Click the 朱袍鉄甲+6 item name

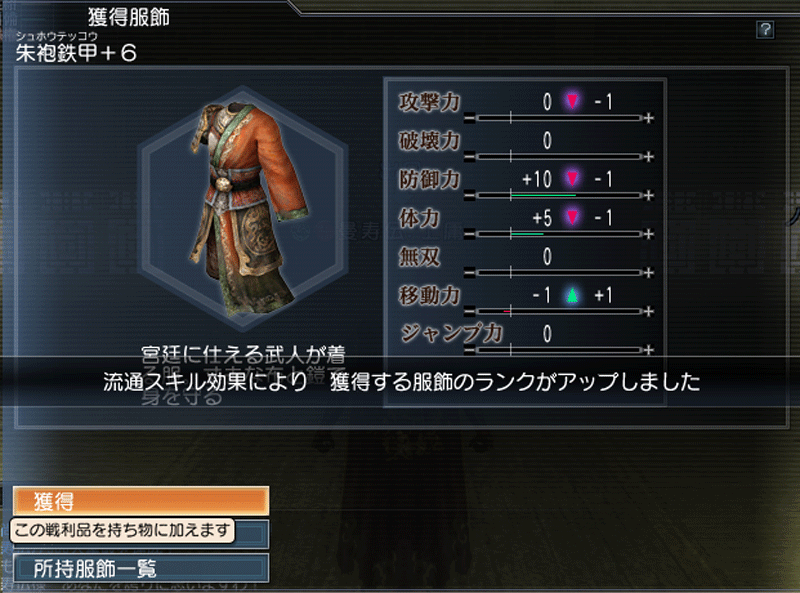coord(76,53)
